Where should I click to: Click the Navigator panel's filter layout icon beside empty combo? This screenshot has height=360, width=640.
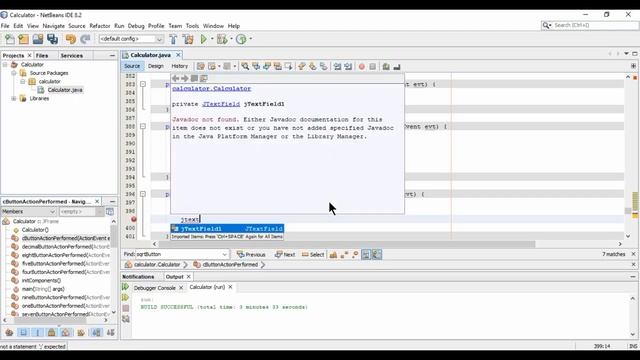[110, 211]
